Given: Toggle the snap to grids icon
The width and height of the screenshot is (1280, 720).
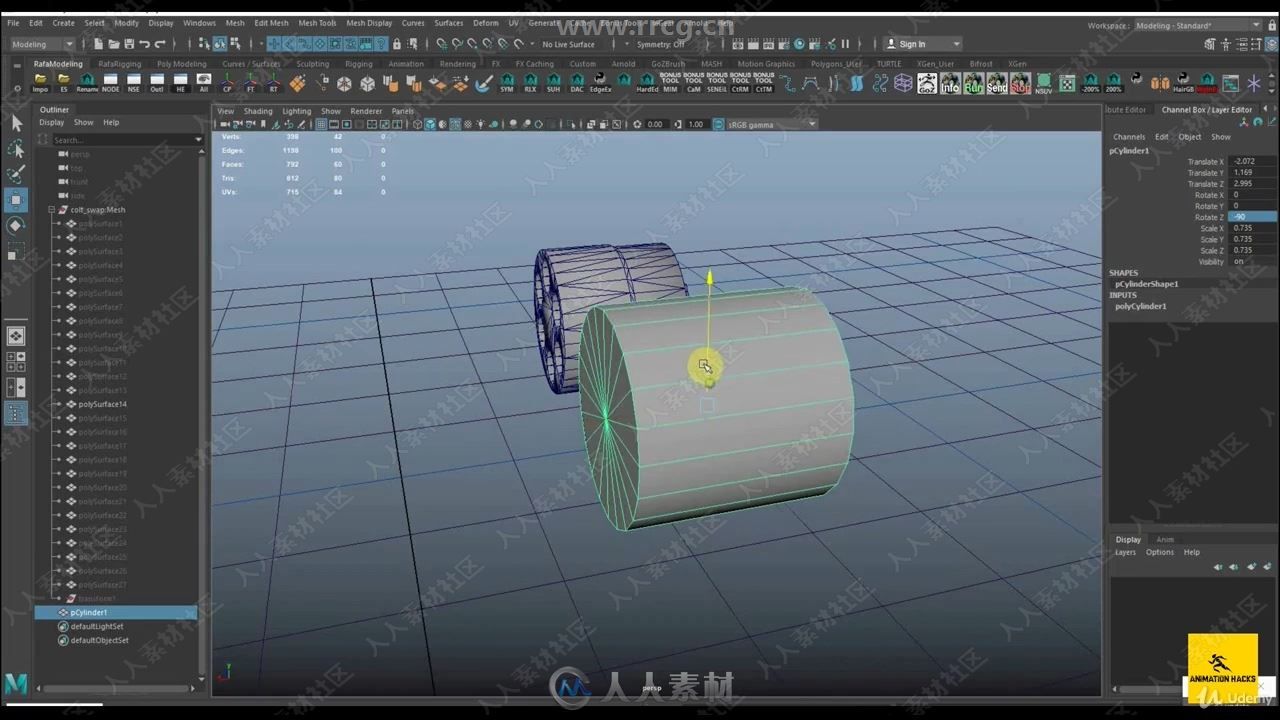Looking at the screenshot, I should click(441, 44).
